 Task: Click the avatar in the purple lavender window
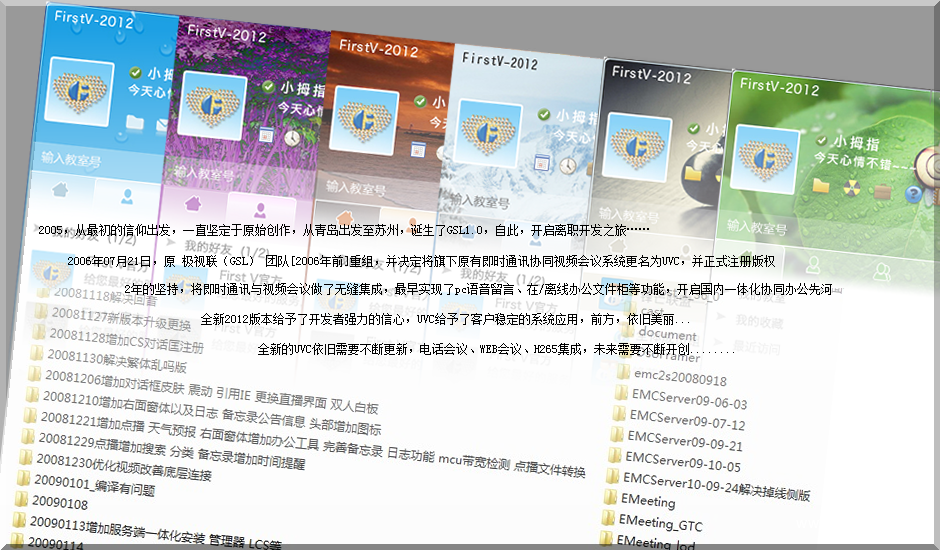[x=212, y=106]
